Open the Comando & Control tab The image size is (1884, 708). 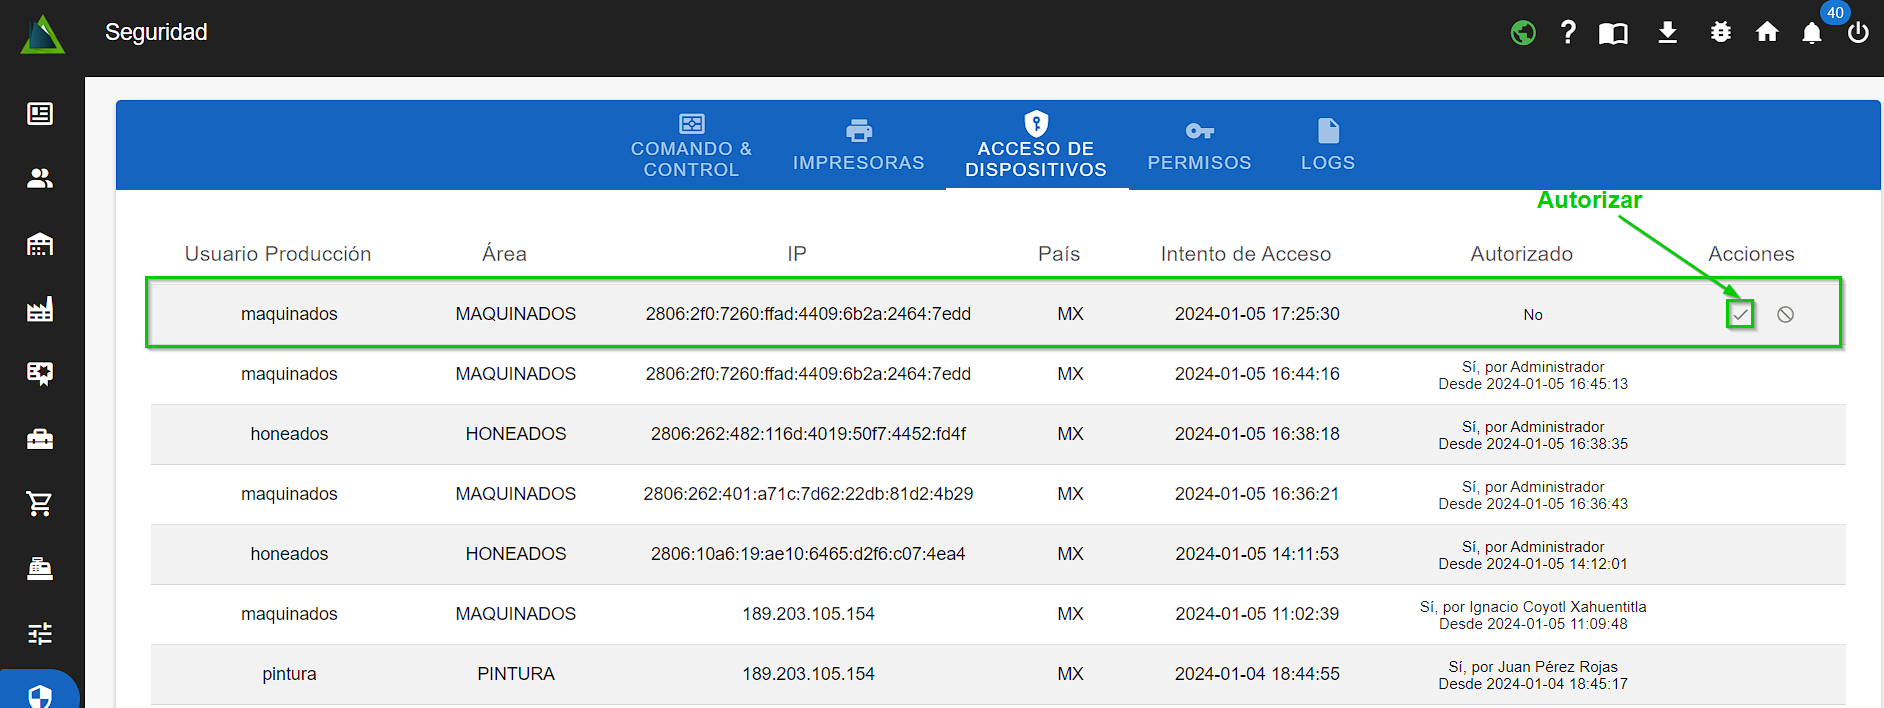point(691,146)
